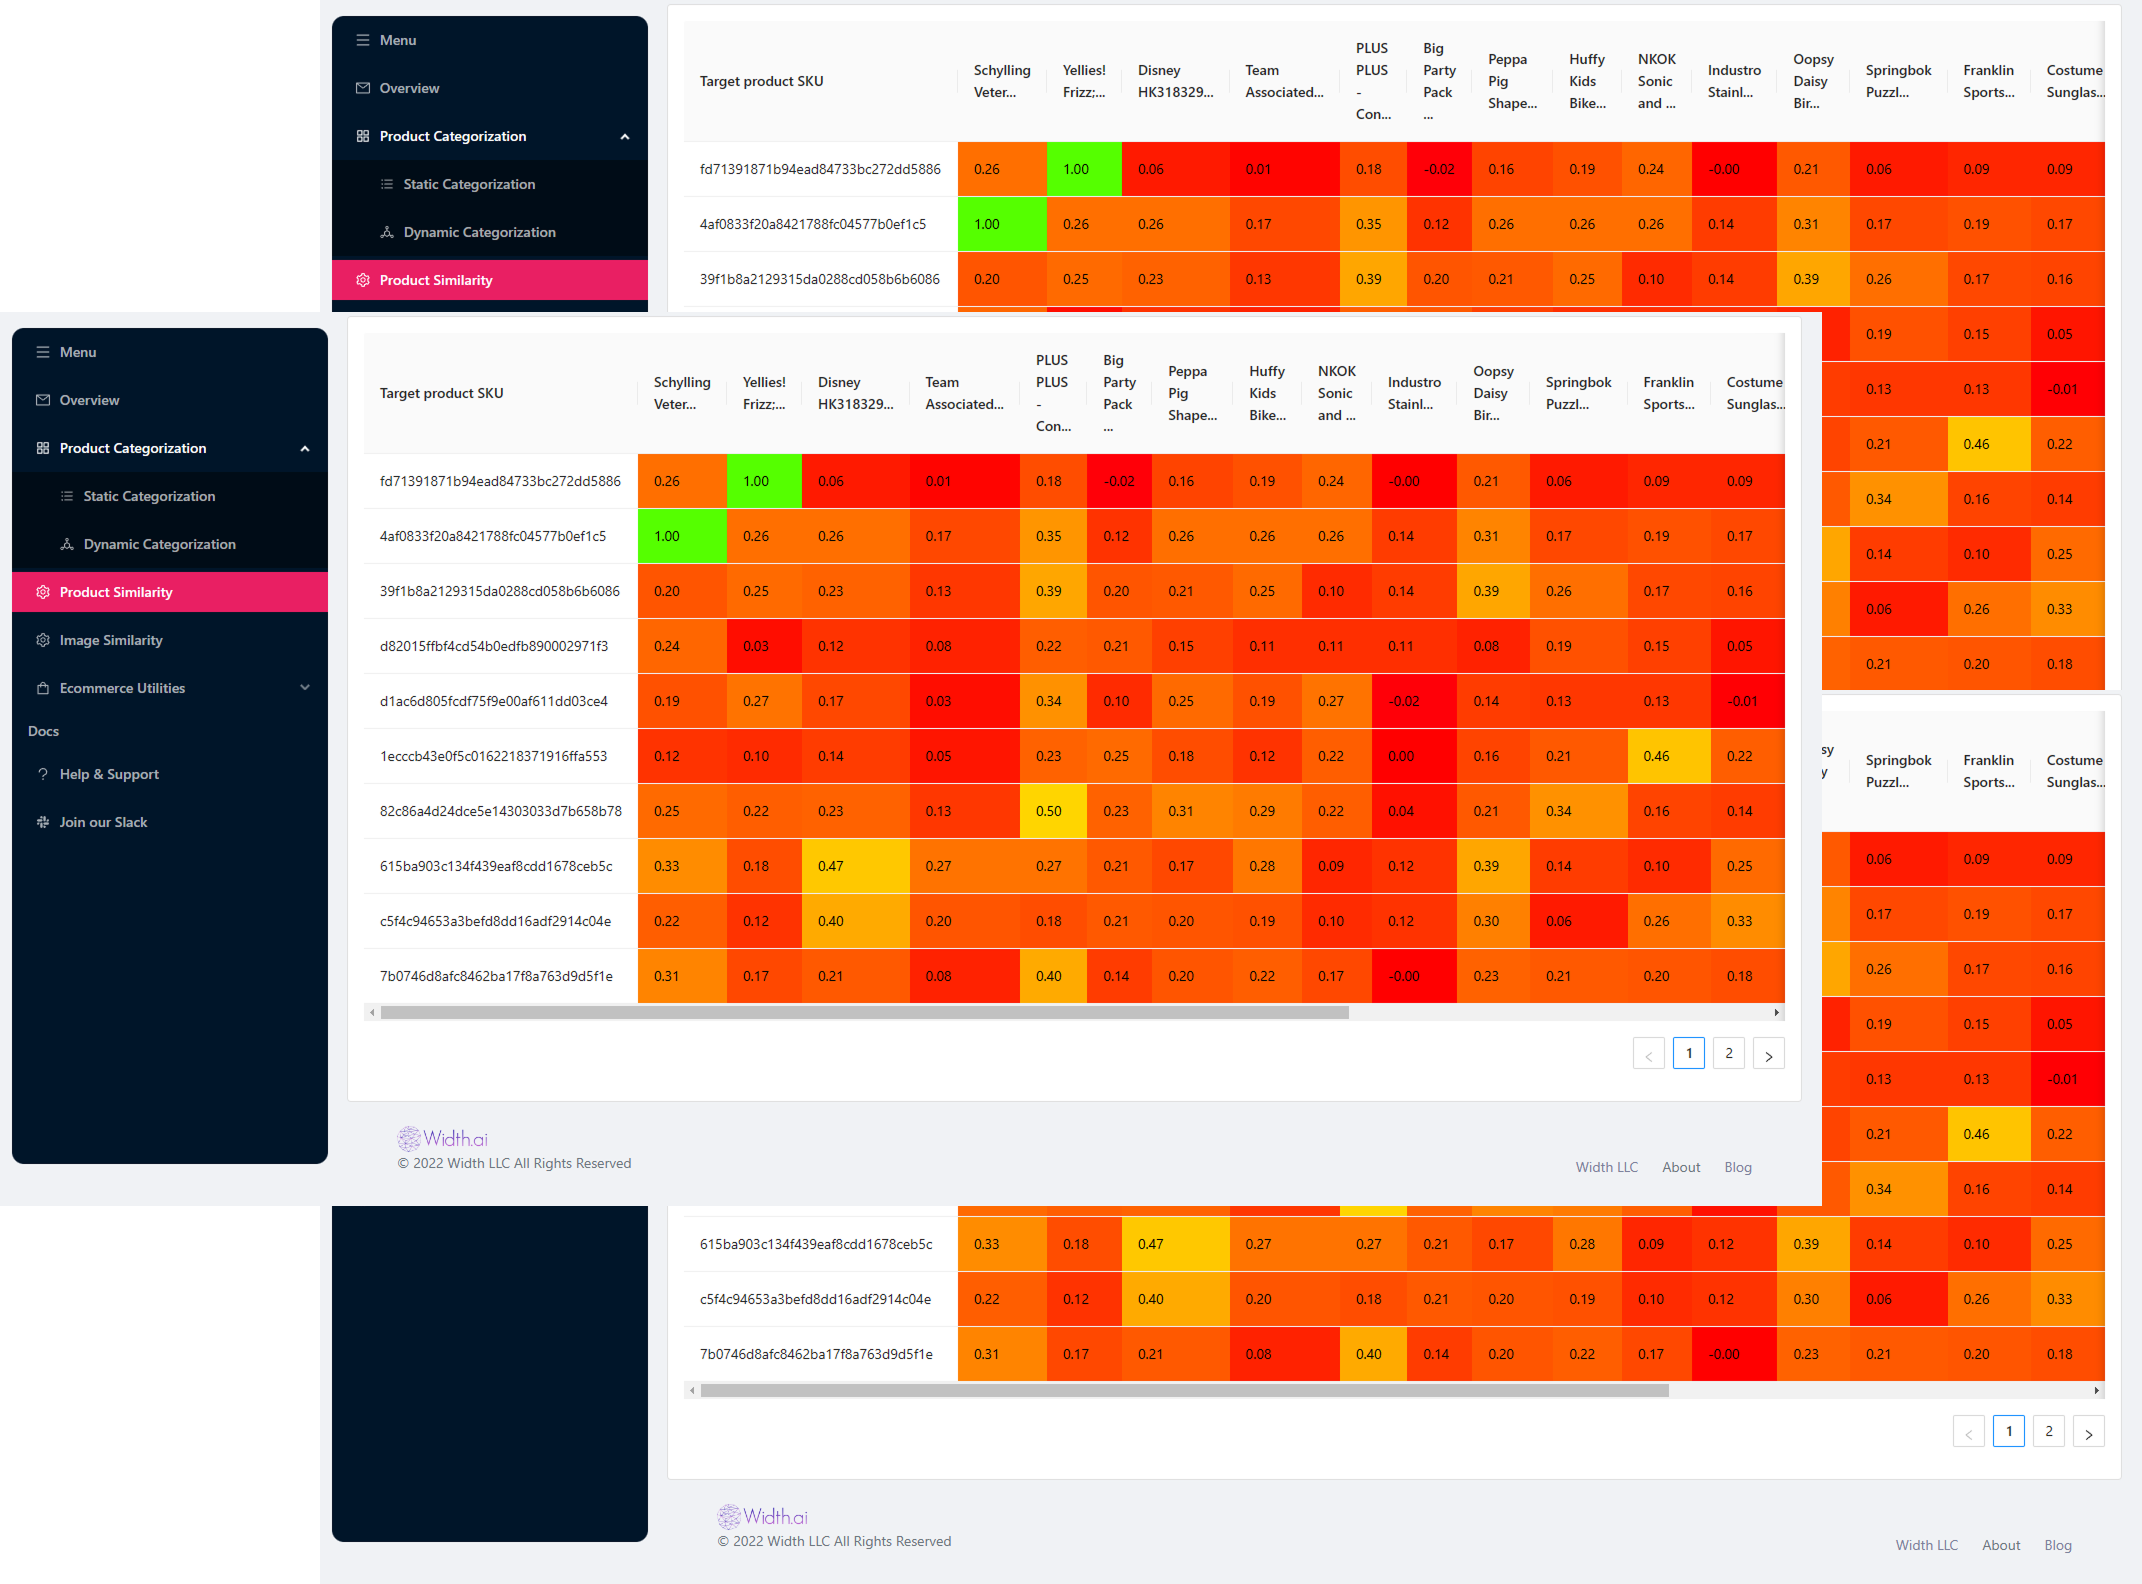Go to page 2 in front table pagination

[1729, 1054]
